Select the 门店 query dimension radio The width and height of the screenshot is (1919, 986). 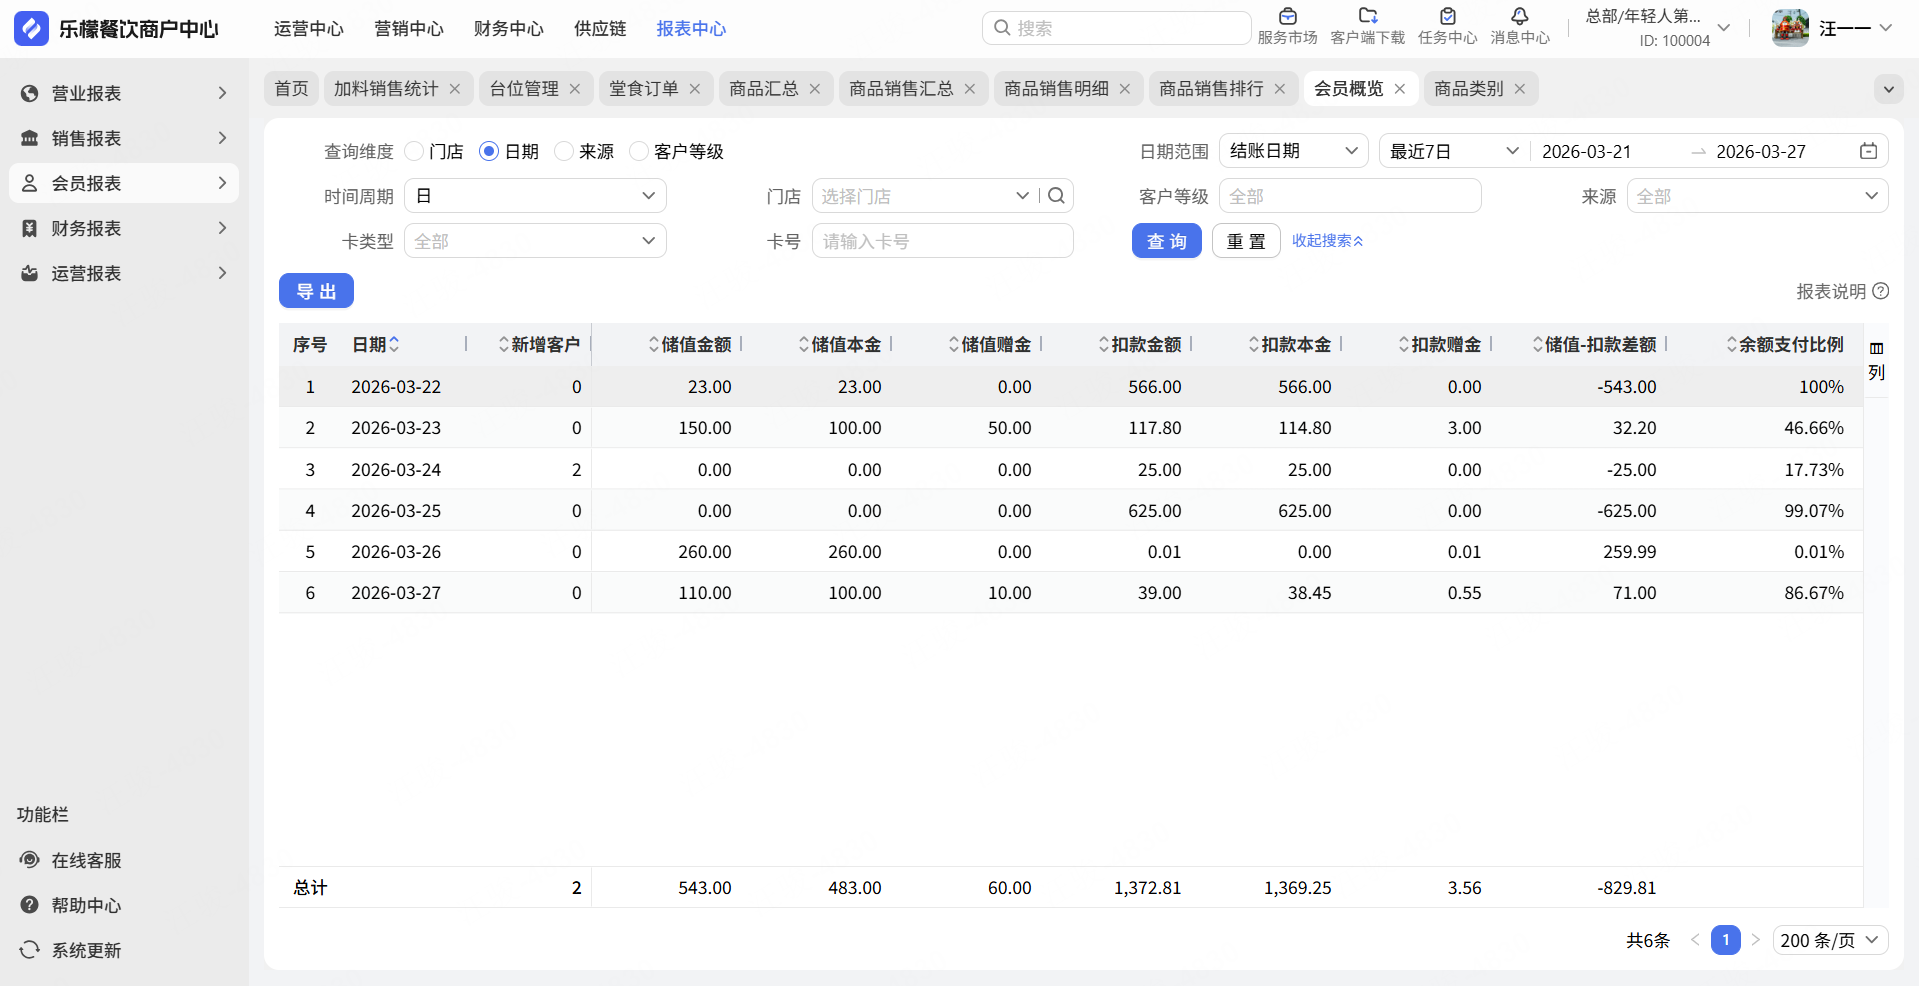click(x=415, y=151)
